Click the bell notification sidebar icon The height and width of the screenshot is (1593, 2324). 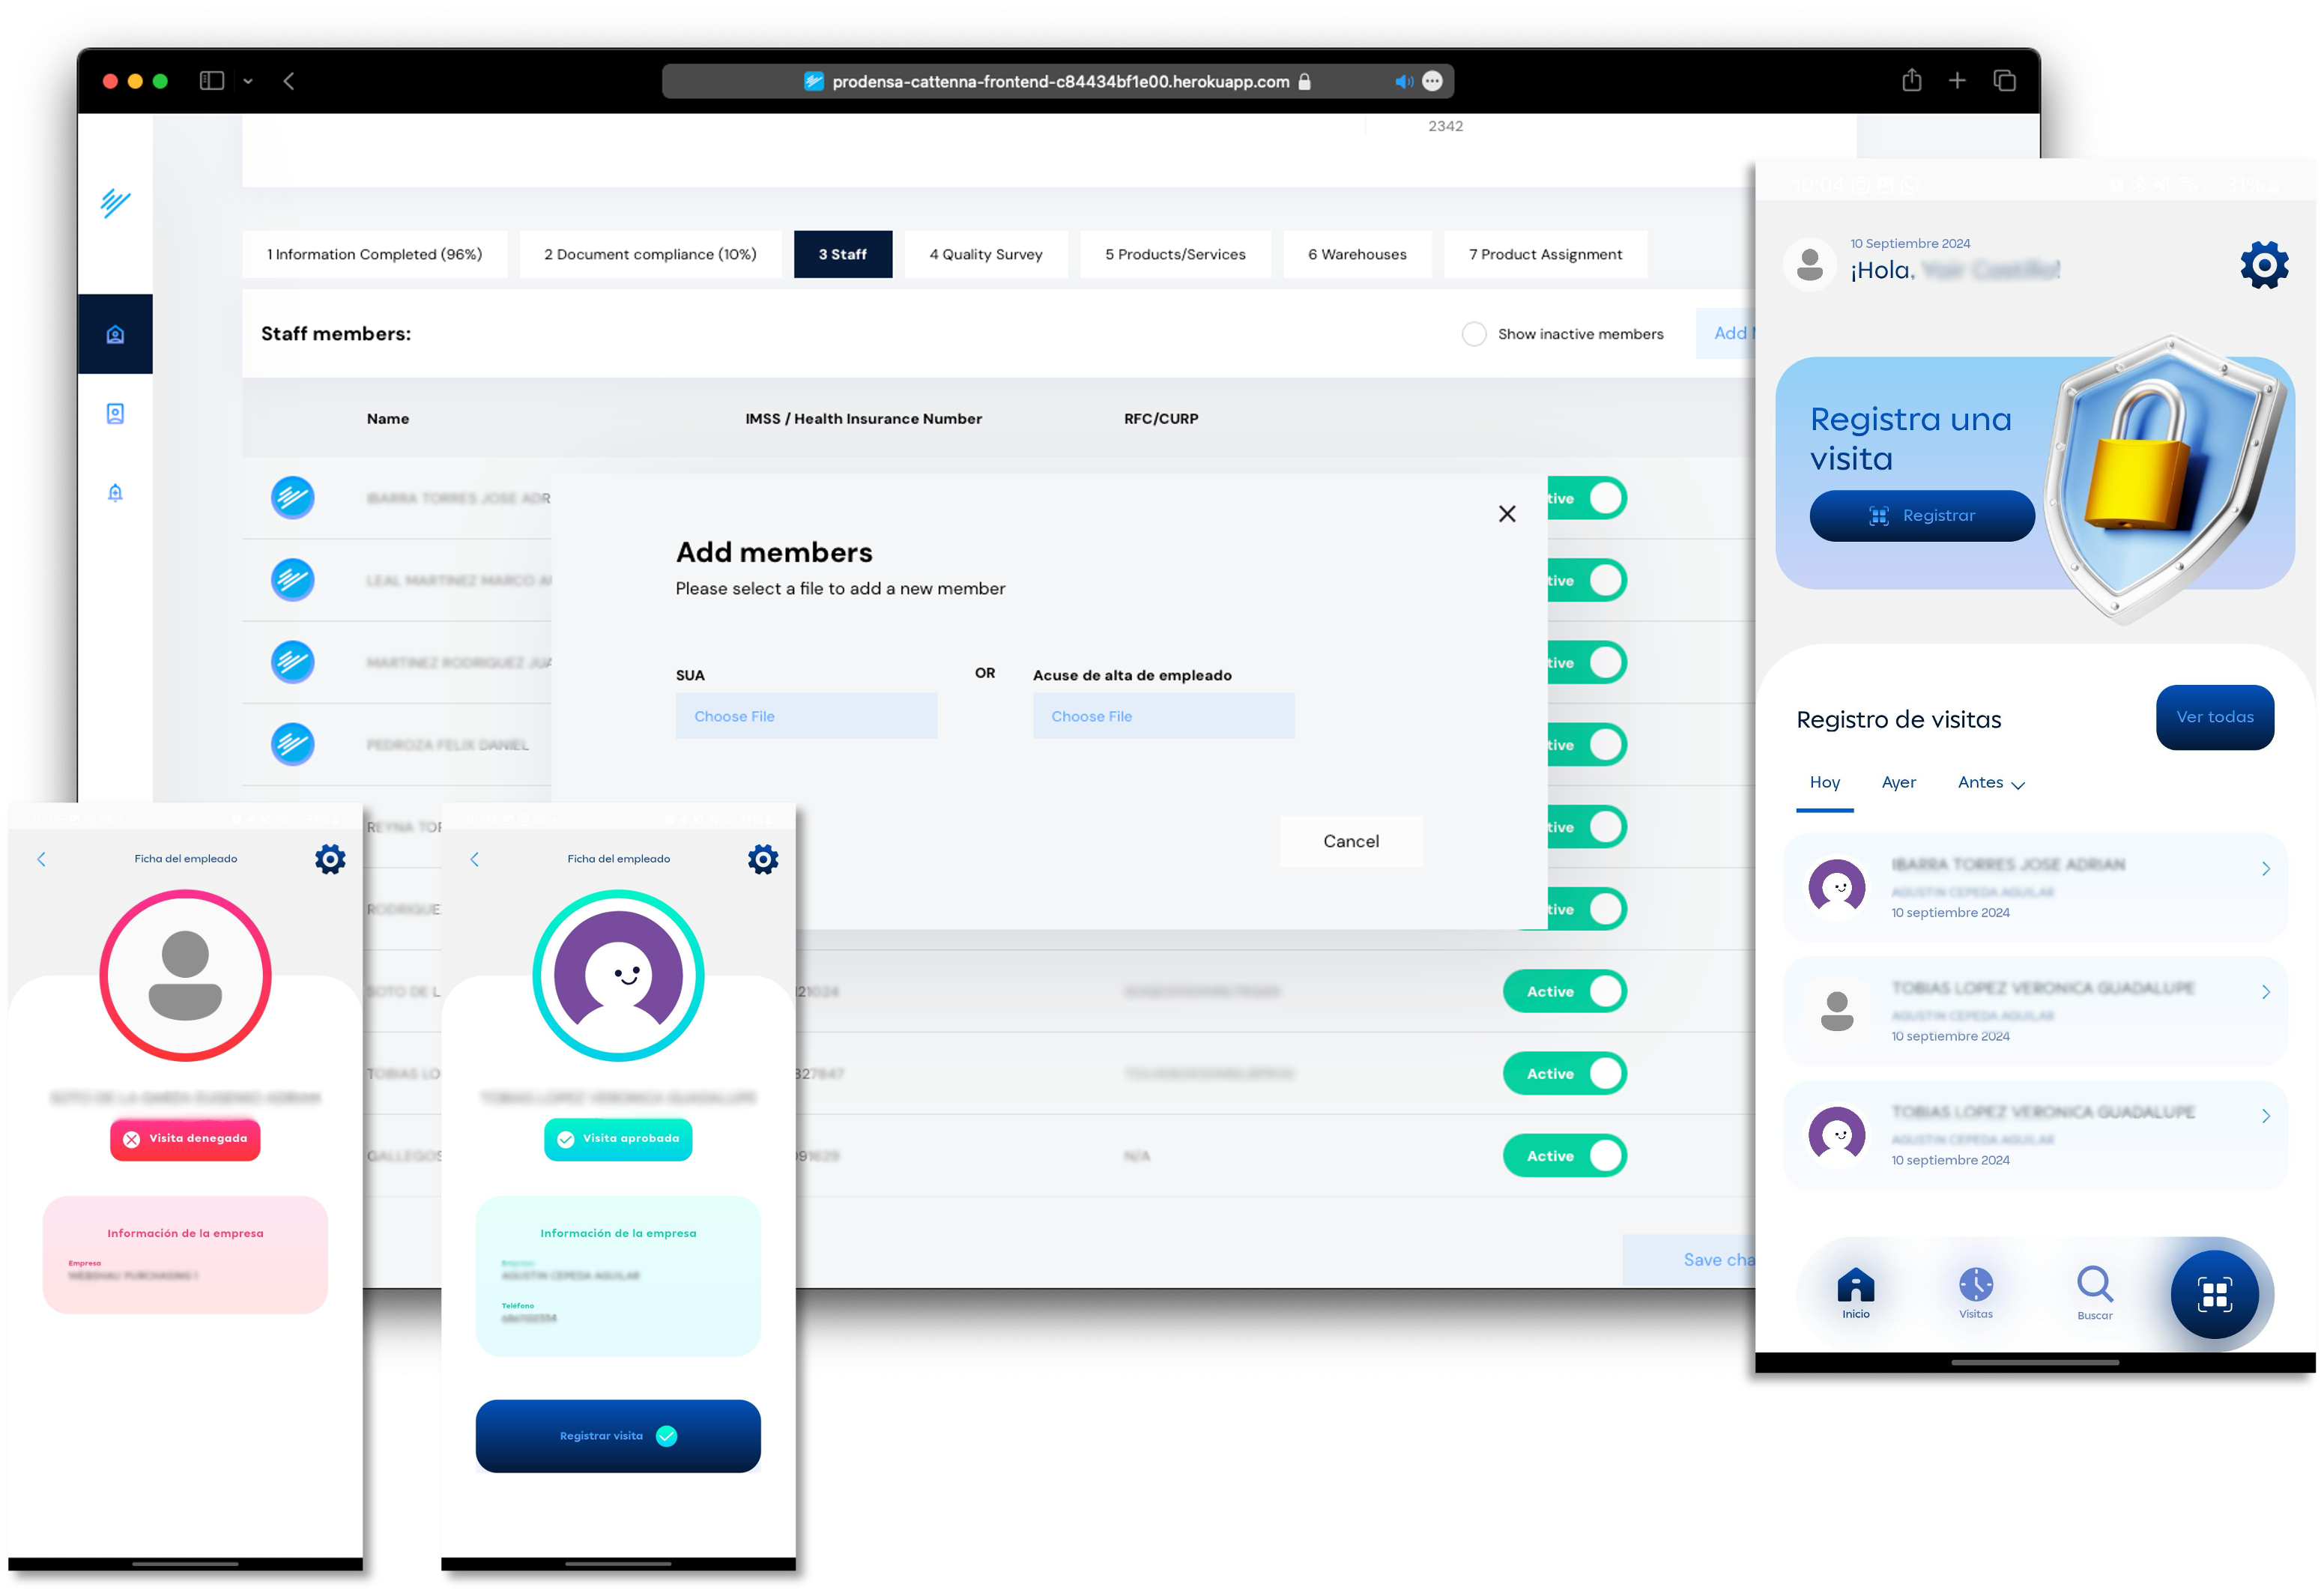click(115, 492)
